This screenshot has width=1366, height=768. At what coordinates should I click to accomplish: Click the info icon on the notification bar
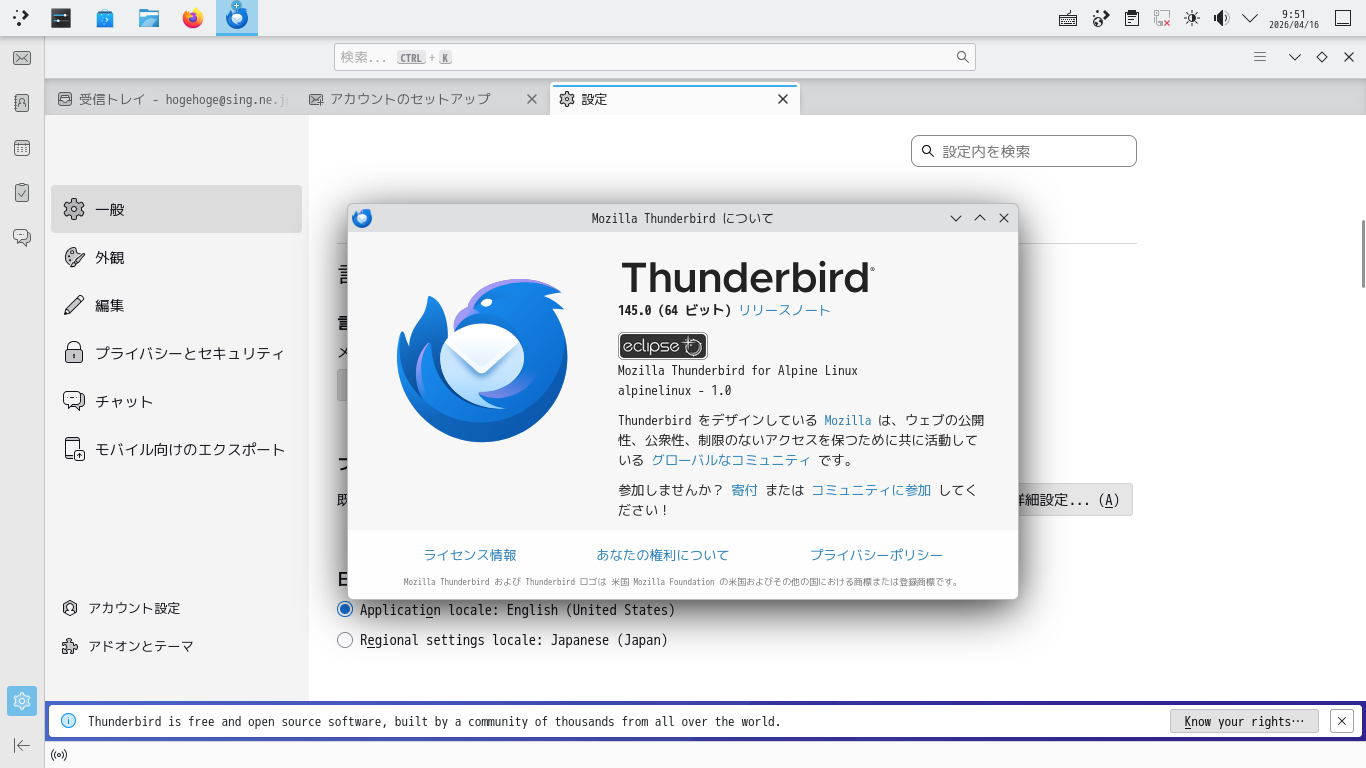(69, 721)
